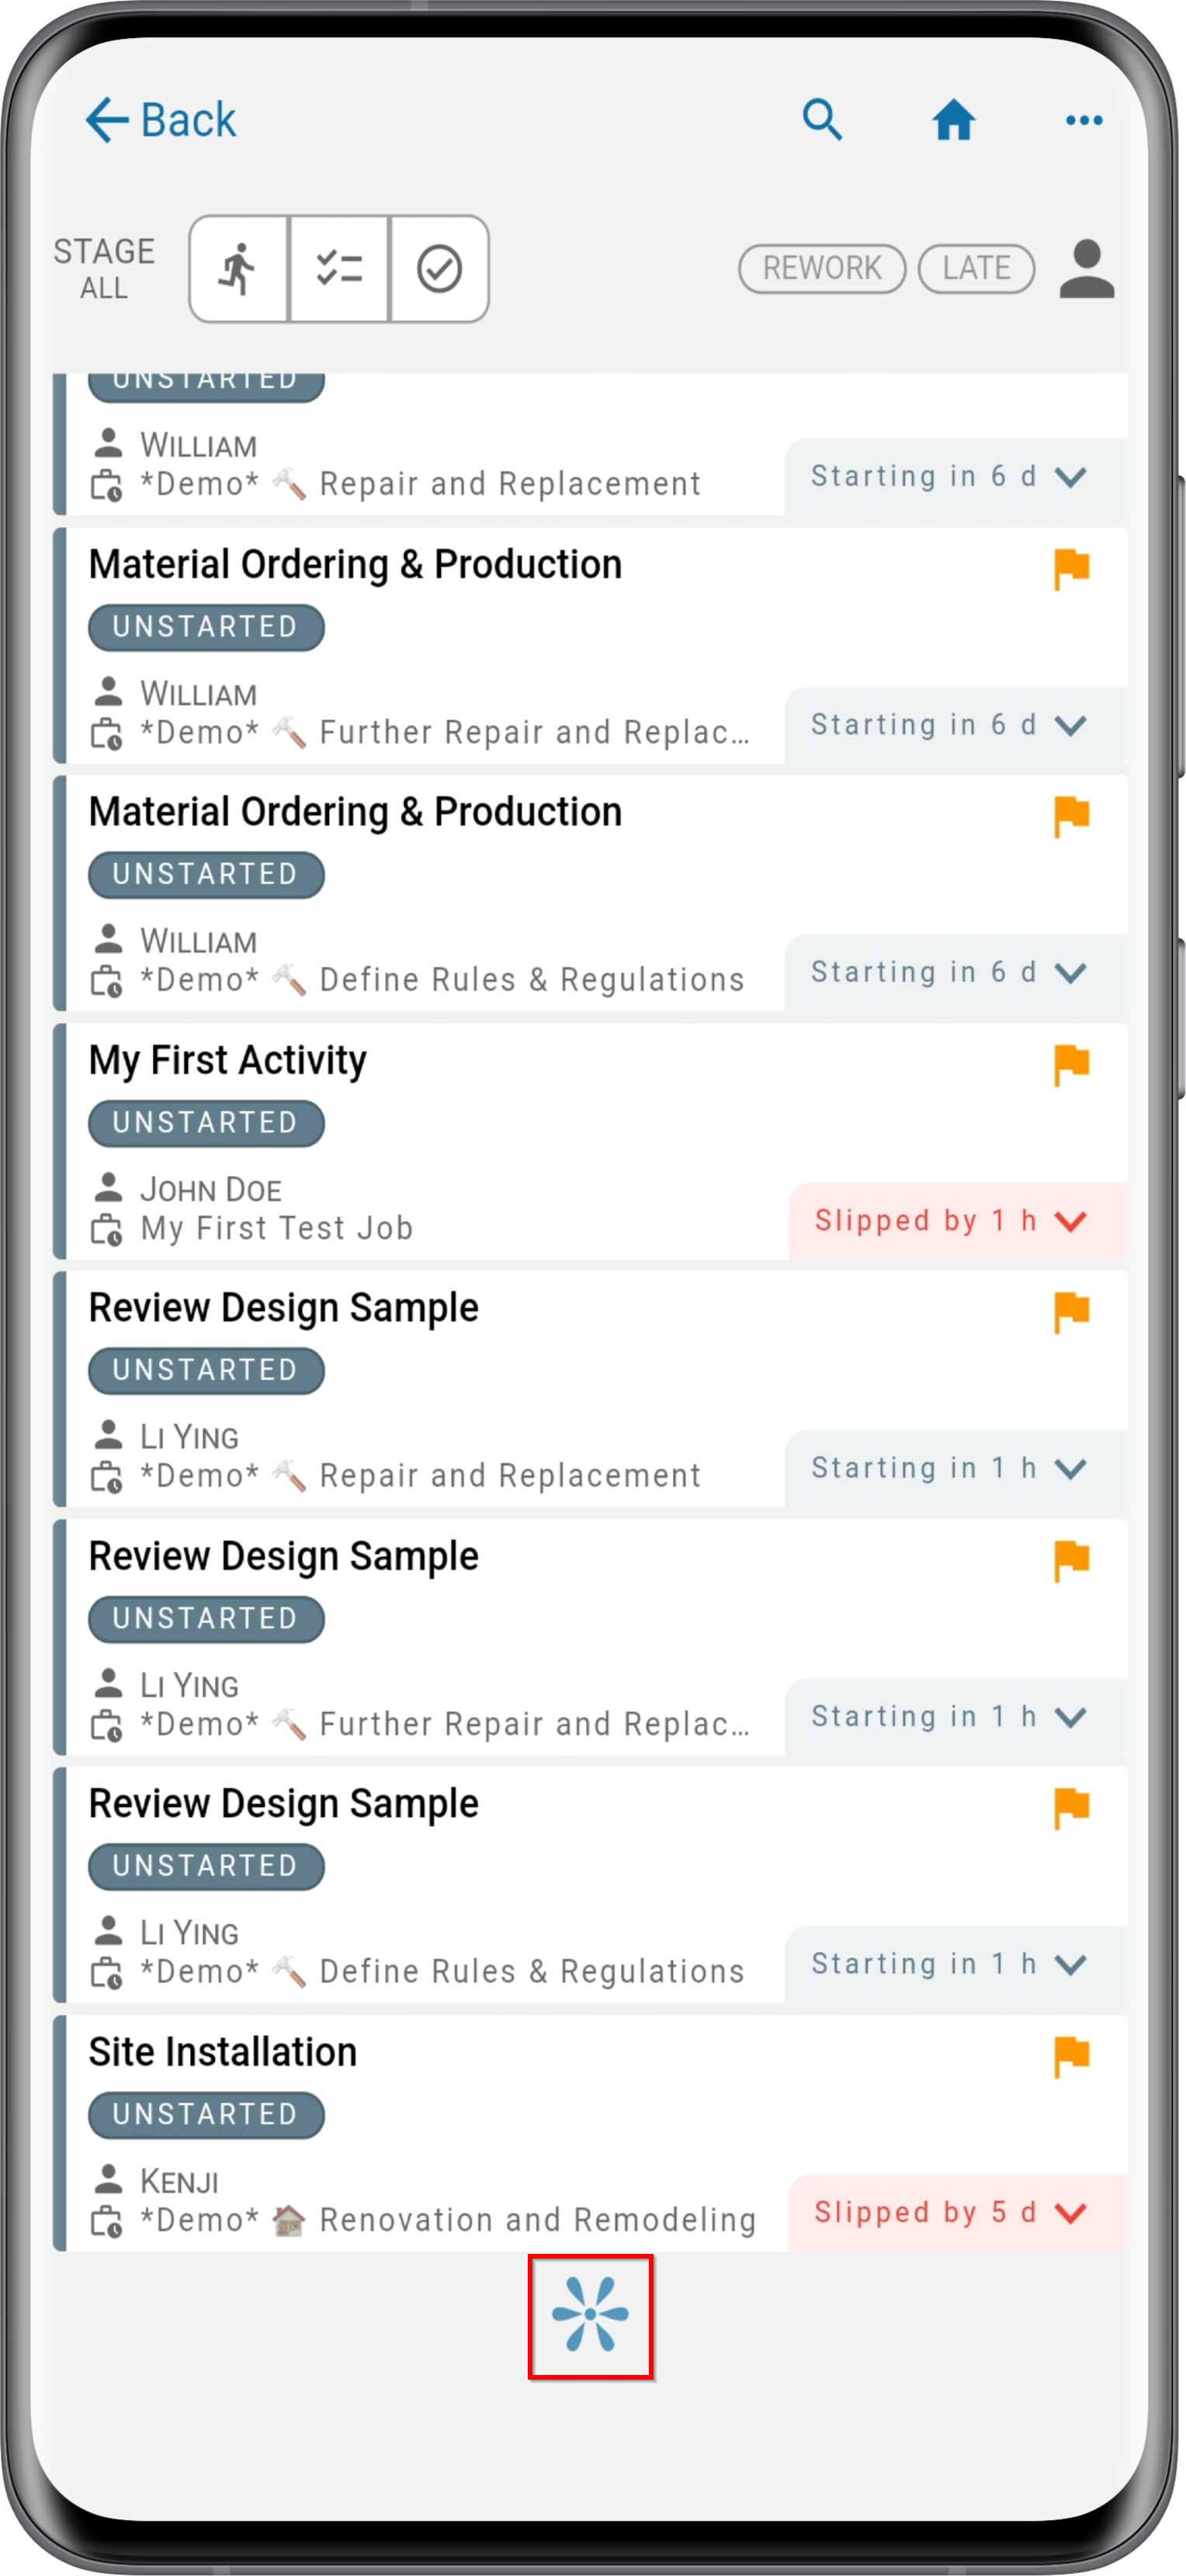Expand Slipped by 5 d chevron
The height and width of the screenshot is (2576, 1186).
click(1070, 2213)
